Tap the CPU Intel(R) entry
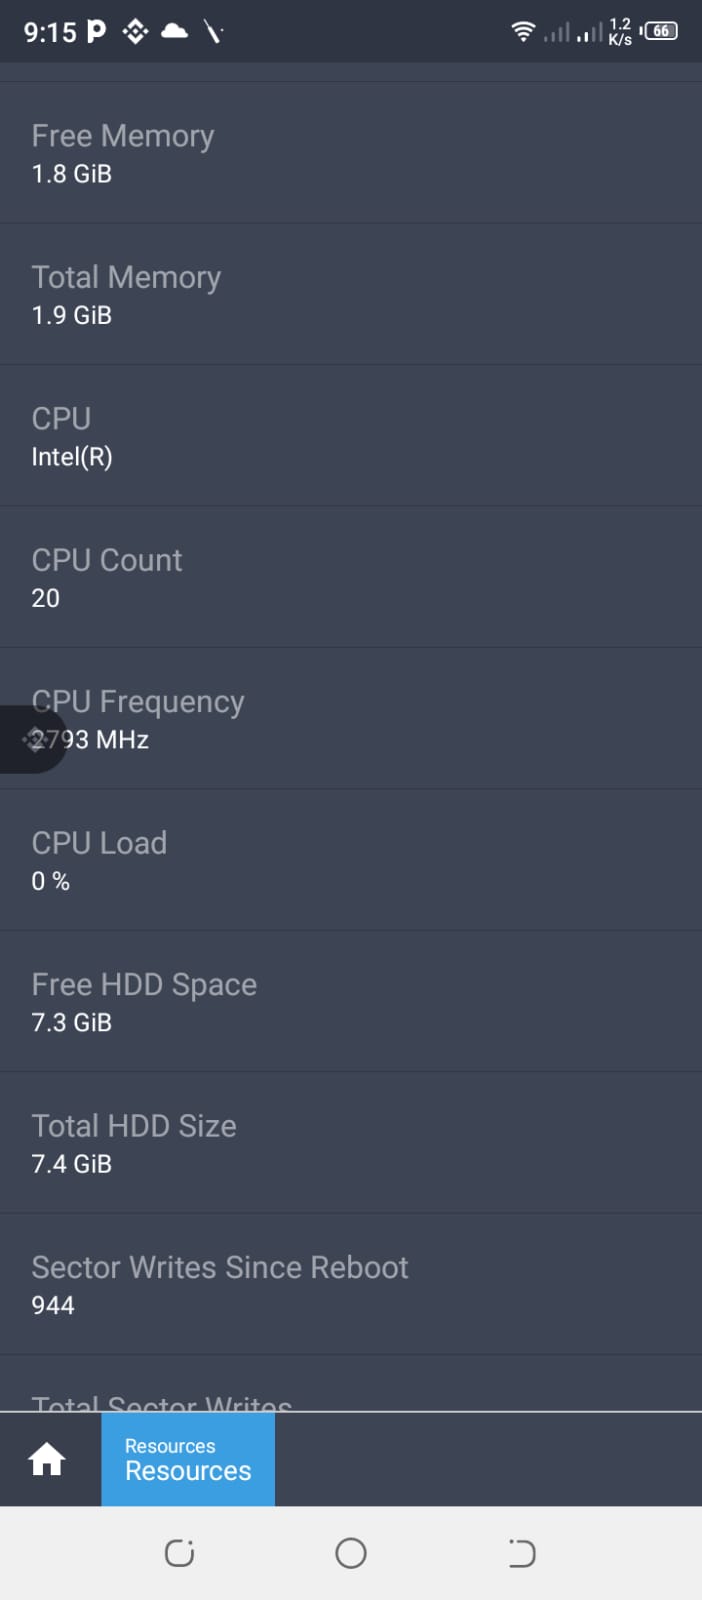The image size is (702, 1600). 351,436
